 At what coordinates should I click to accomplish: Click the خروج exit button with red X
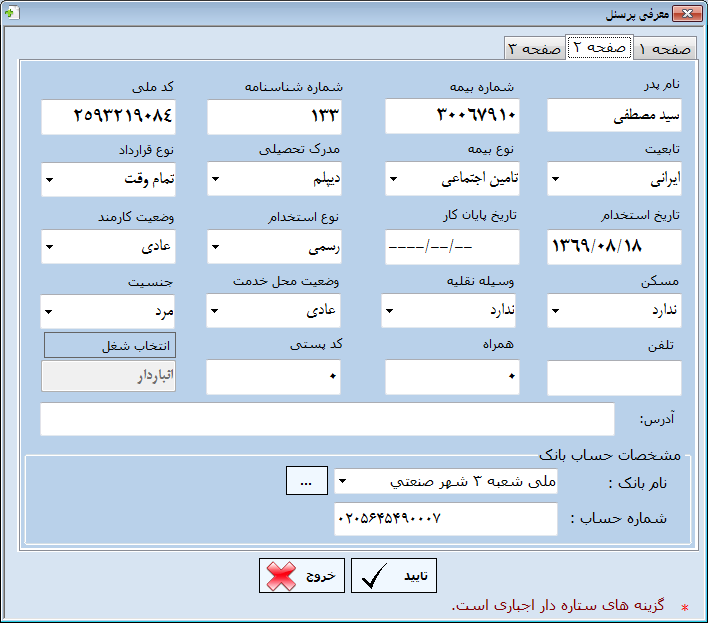tap(302, 576)
